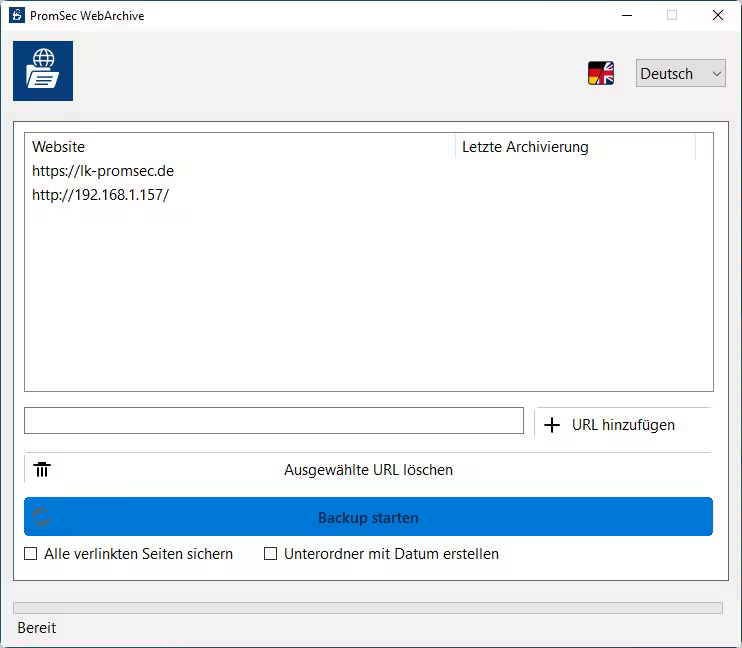Toggle 'Unterordner mit Datum erstellen' checkbox
Viewport: 742px width, 648px height.
[271, 554]
